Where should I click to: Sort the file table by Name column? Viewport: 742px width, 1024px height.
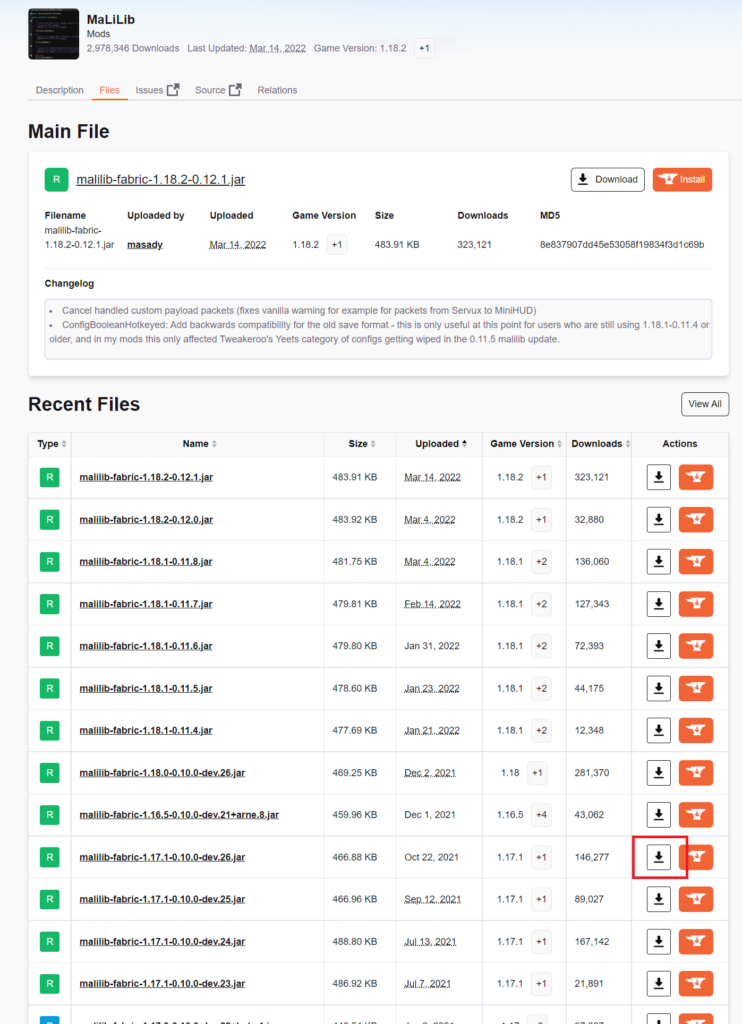198,444
